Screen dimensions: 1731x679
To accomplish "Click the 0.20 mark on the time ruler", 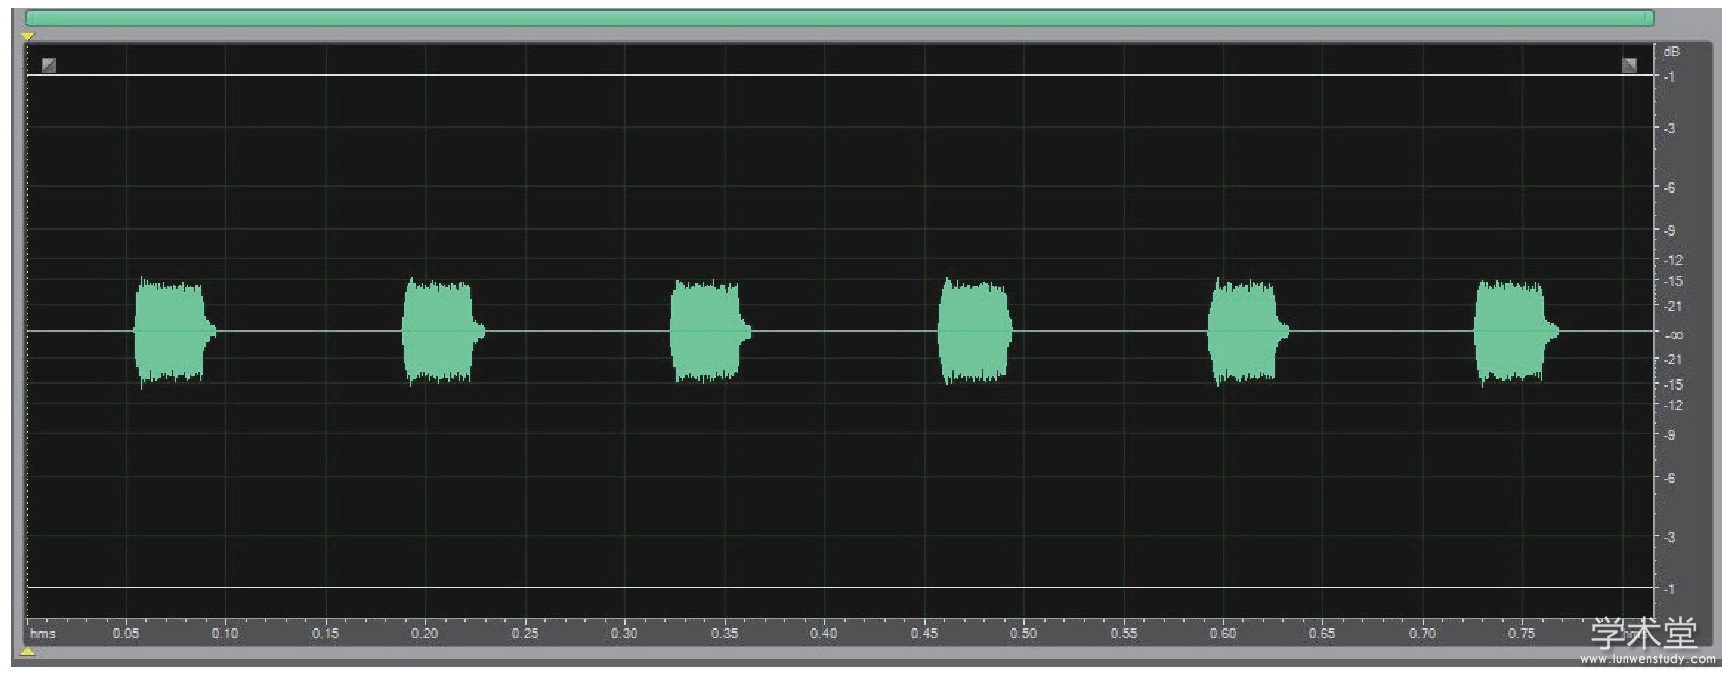I will pyautogui.click(x=424, y=633).
